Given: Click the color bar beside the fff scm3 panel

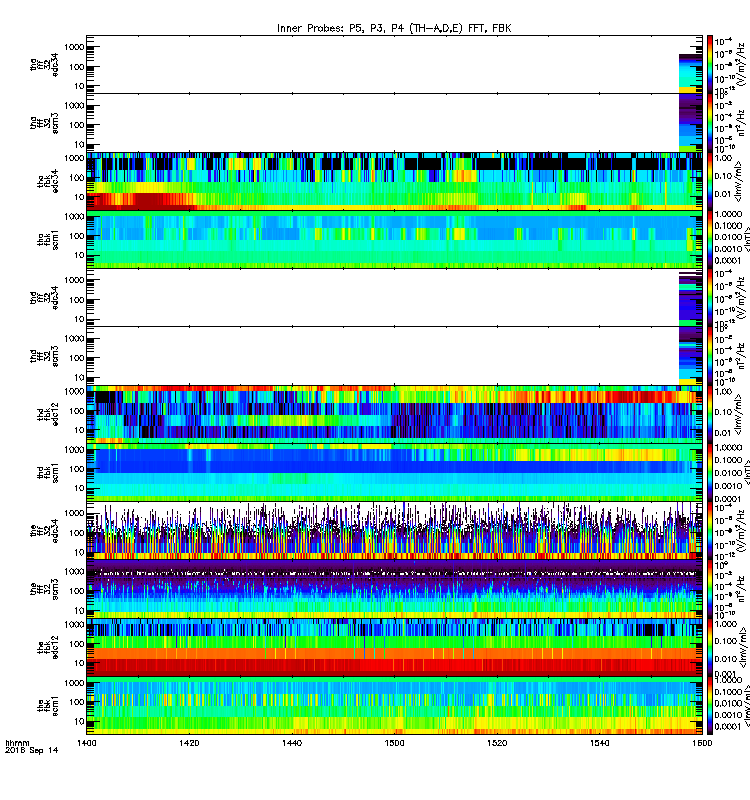Looking at the screenshot, I should click(x=709, y=589).
